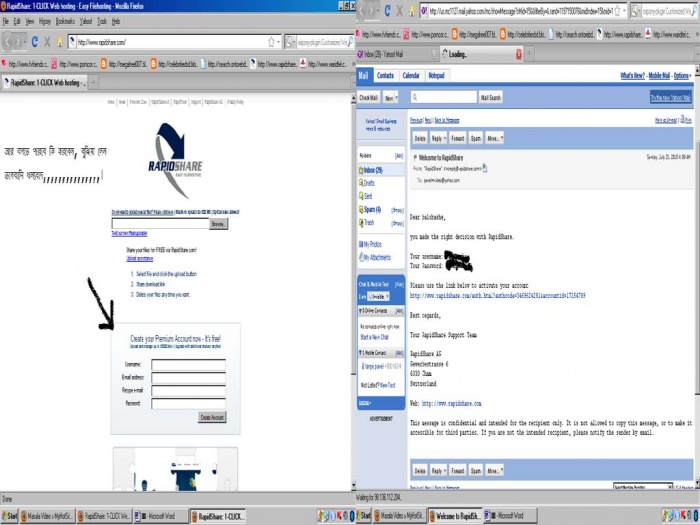Open new tab button beside Loading tab
The height and width of the screenshot is (525, 700).
point(529,54)
